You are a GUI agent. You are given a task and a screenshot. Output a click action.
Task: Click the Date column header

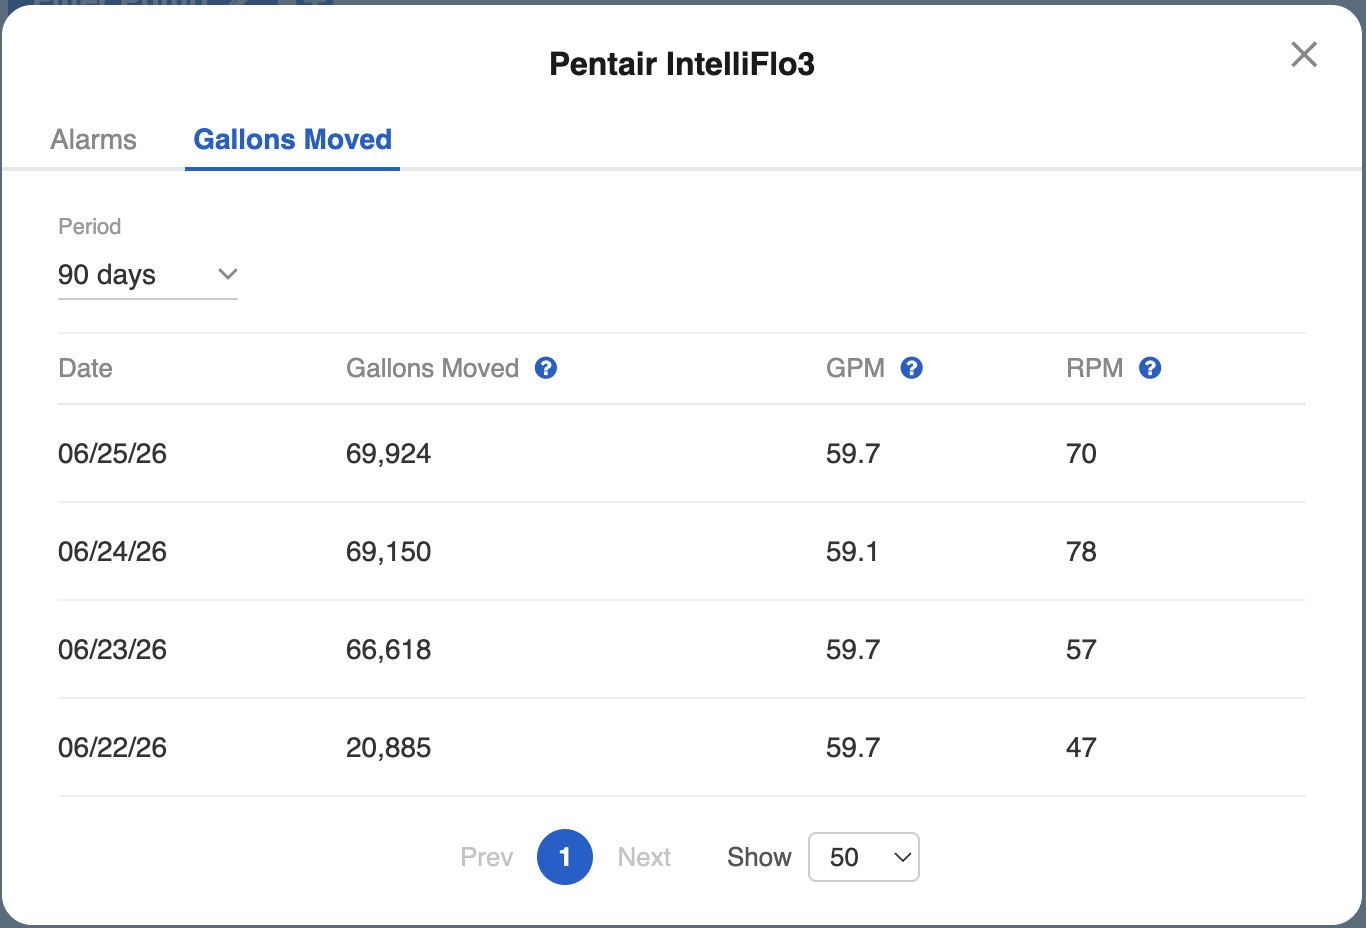[x=86, y=368]
